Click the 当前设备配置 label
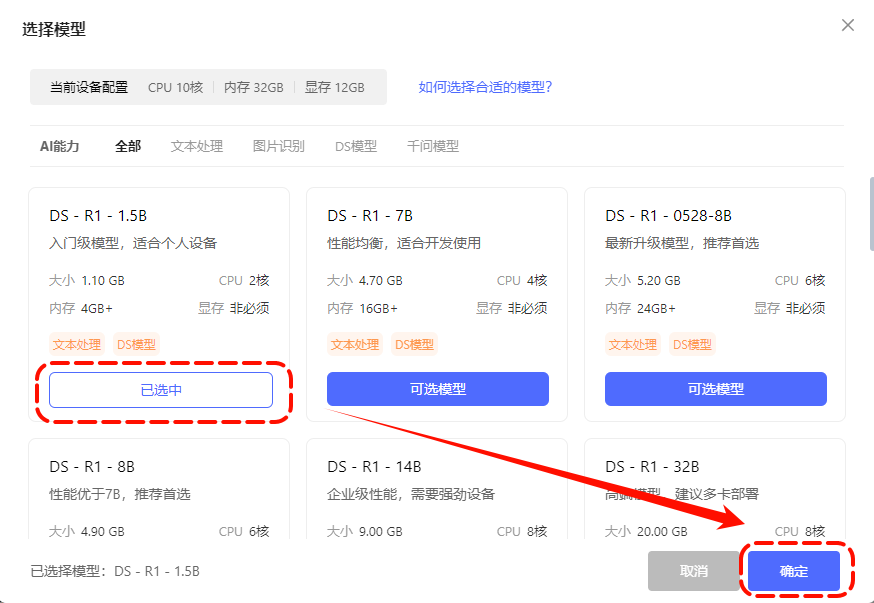Image resolution: width=874 pixels, height=603 pixels. [89, 87]
